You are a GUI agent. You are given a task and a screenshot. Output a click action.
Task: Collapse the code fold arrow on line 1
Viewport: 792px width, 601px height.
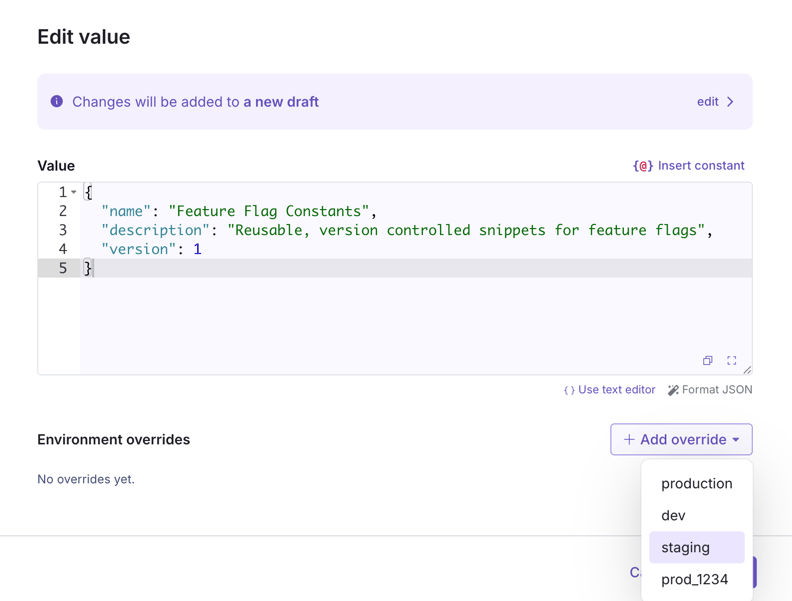(74, 192)
